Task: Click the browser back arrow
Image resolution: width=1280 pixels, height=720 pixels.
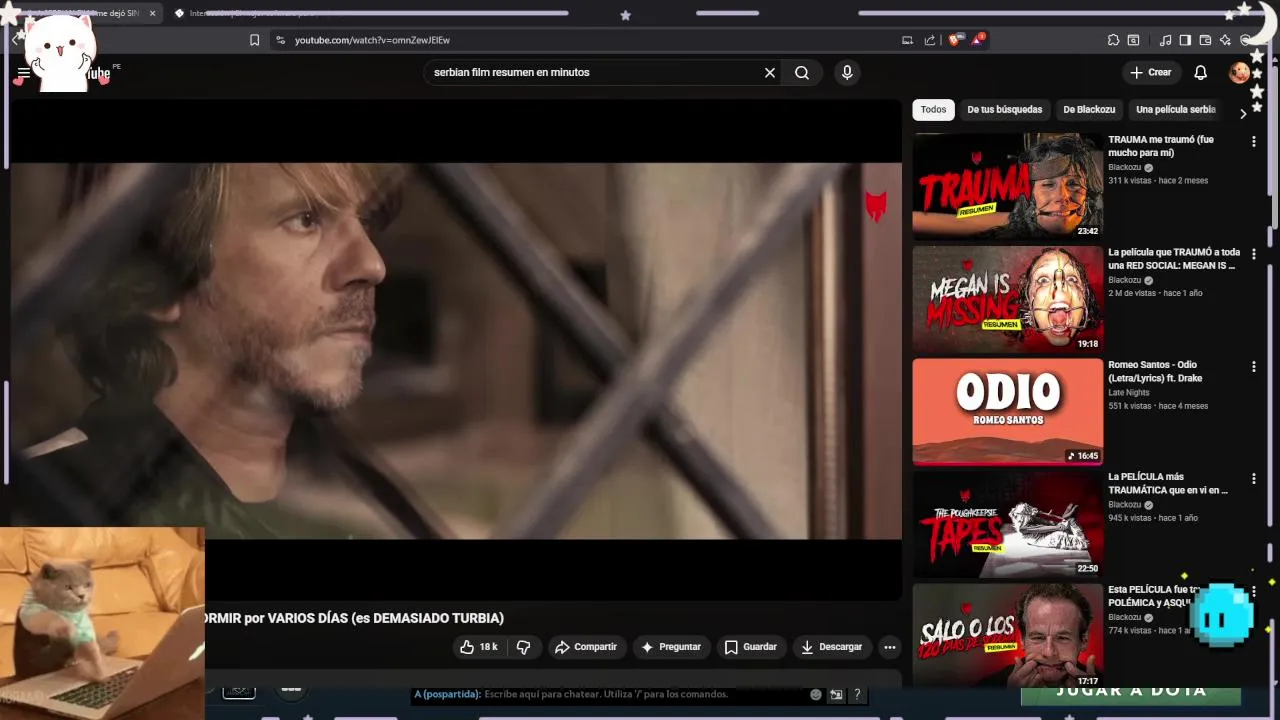Action: click(17, 40)
